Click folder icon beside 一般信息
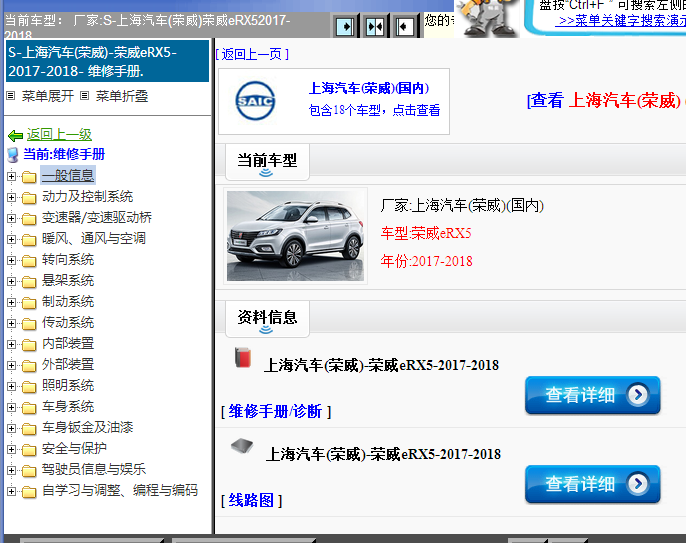The image size is (686, 543). (29, 177)
